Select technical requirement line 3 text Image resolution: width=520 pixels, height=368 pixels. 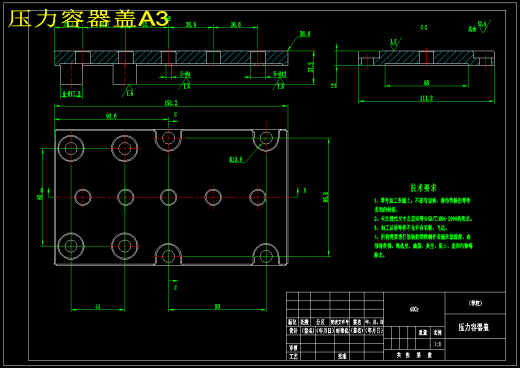(410, 228)
